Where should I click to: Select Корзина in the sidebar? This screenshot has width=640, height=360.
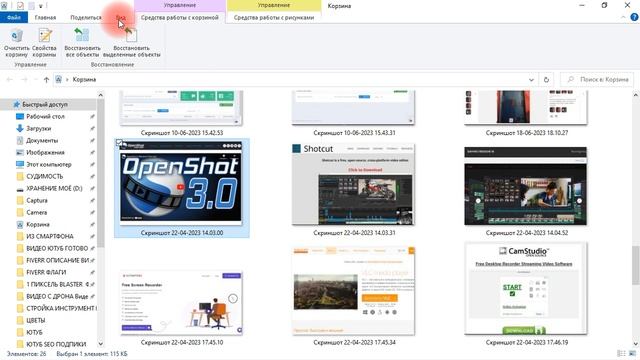click(38, 224)
